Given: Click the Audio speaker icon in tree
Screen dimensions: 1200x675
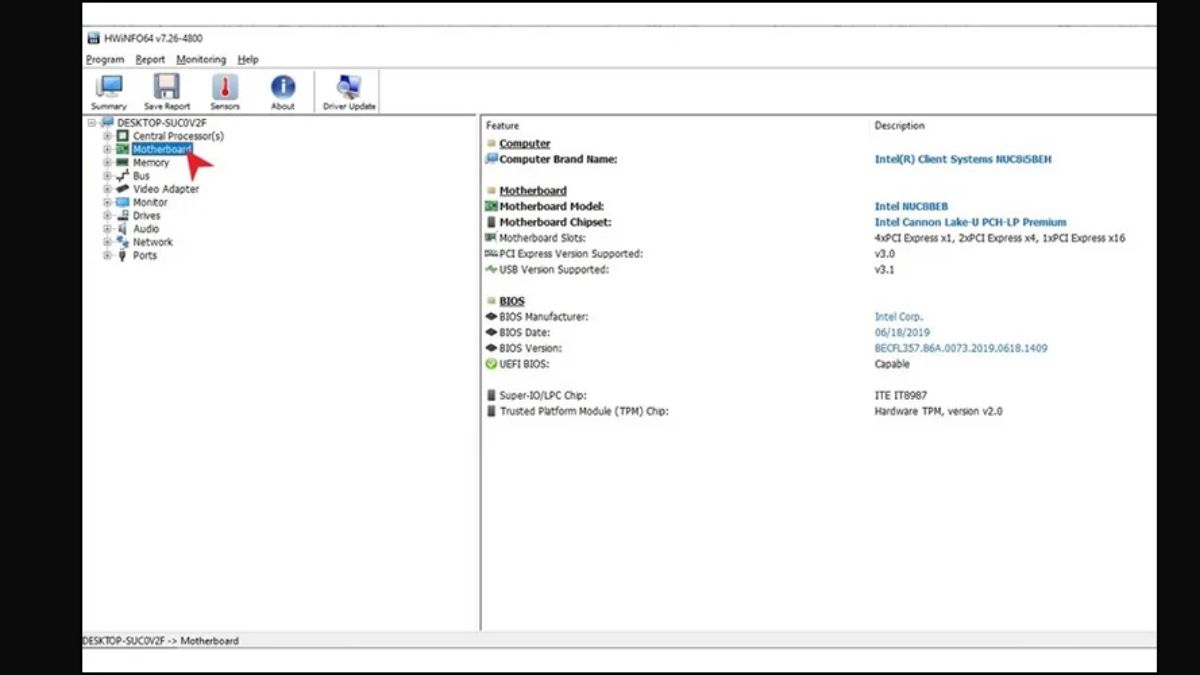Looking at the screenshot, I should [123, 229].
